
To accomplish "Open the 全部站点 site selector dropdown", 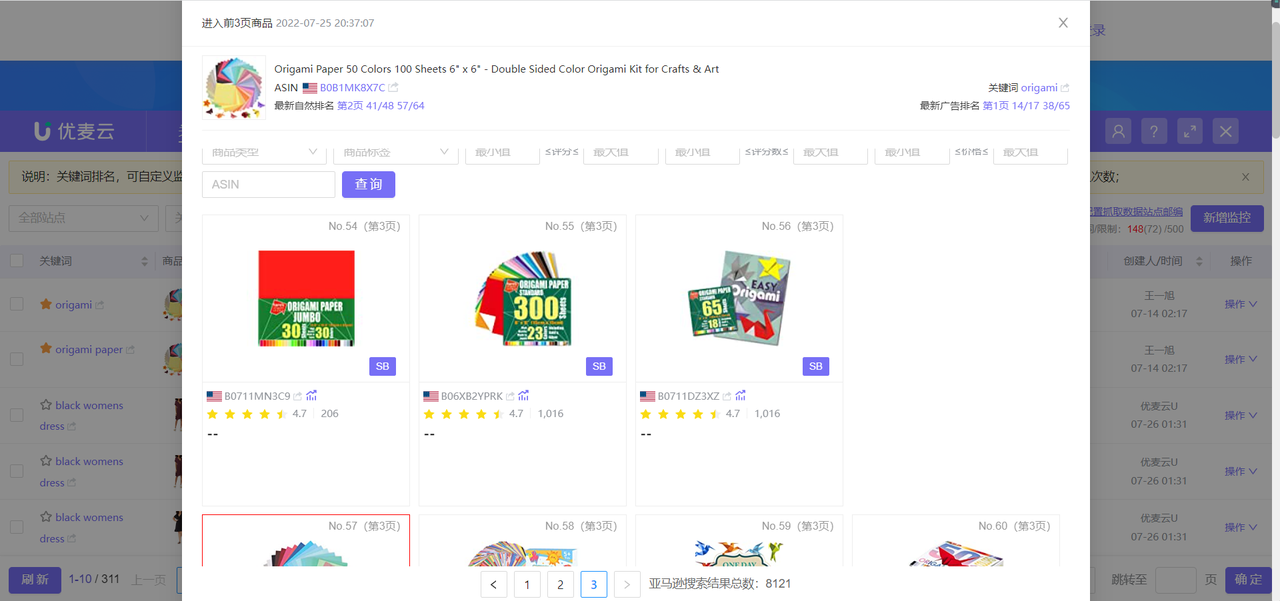I will (83, 218).
